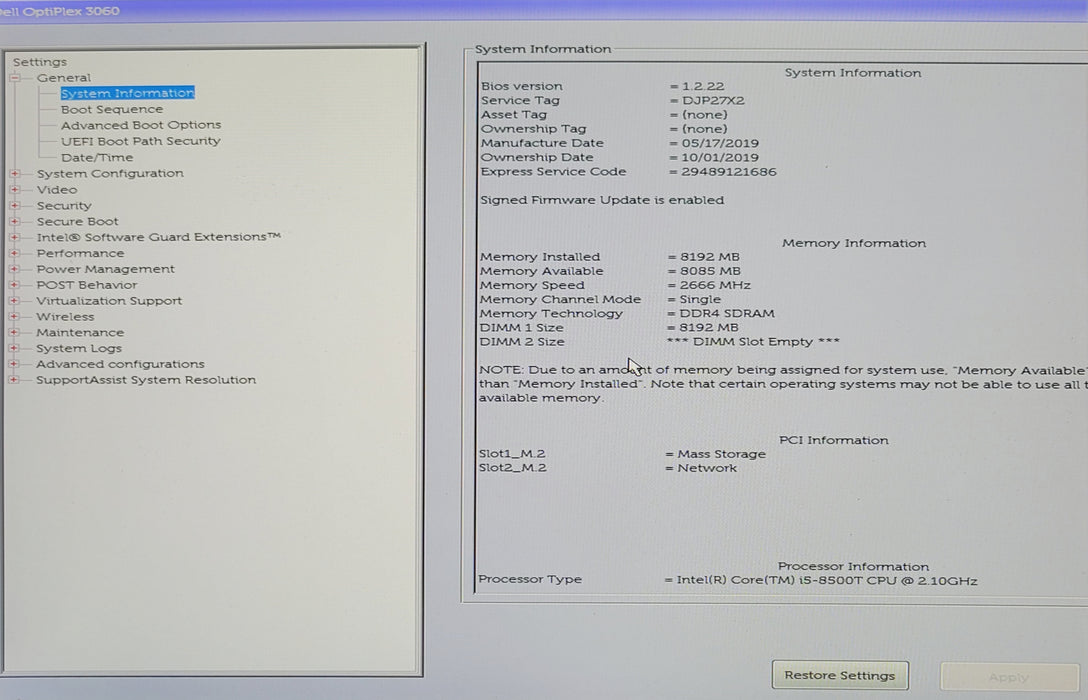Expand the Video settings node
Image resolution: width=1088 pixels, height=700 pixels.
[x=15, y=189]
